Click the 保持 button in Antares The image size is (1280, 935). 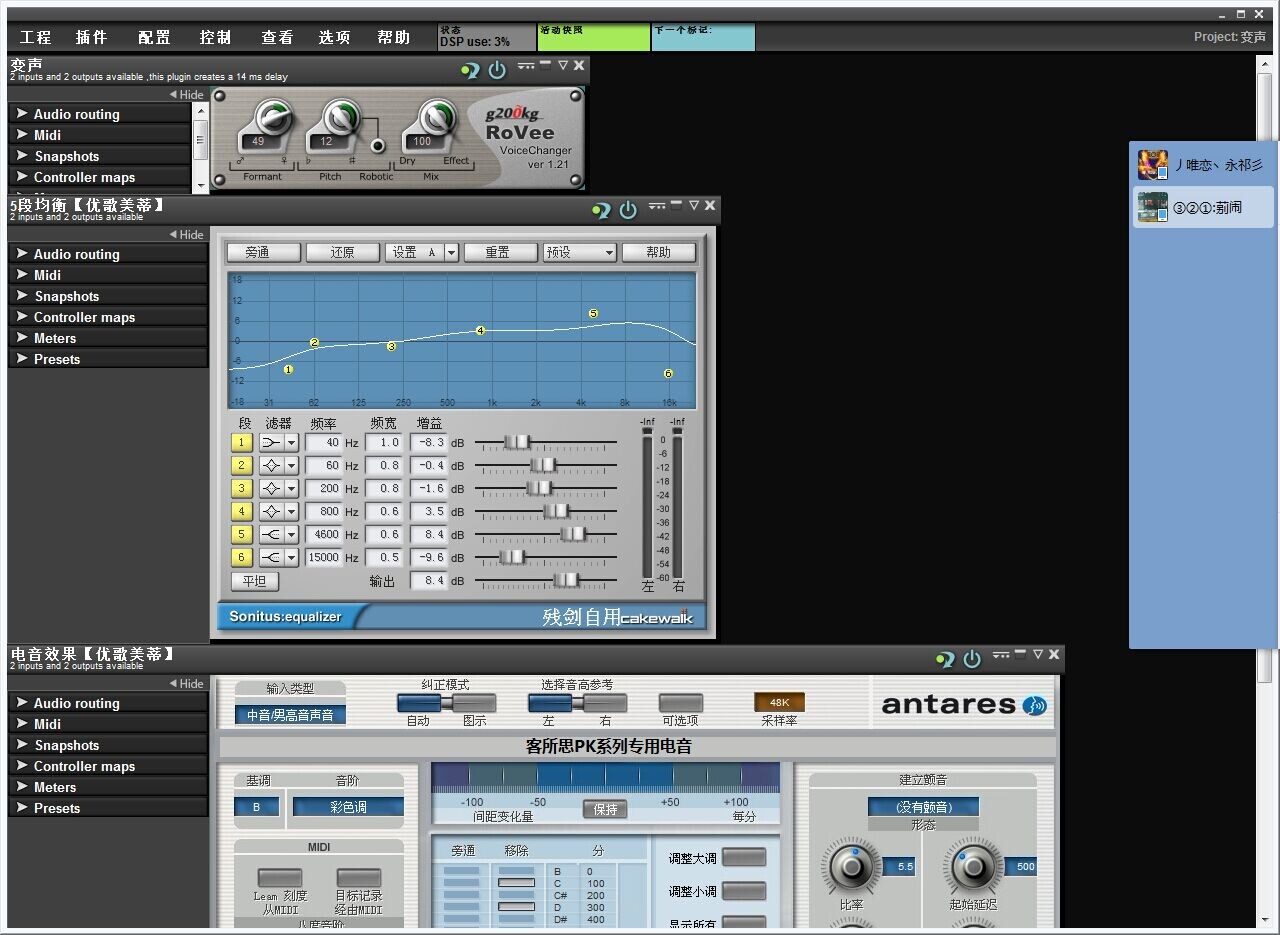(x=605, y=809)
